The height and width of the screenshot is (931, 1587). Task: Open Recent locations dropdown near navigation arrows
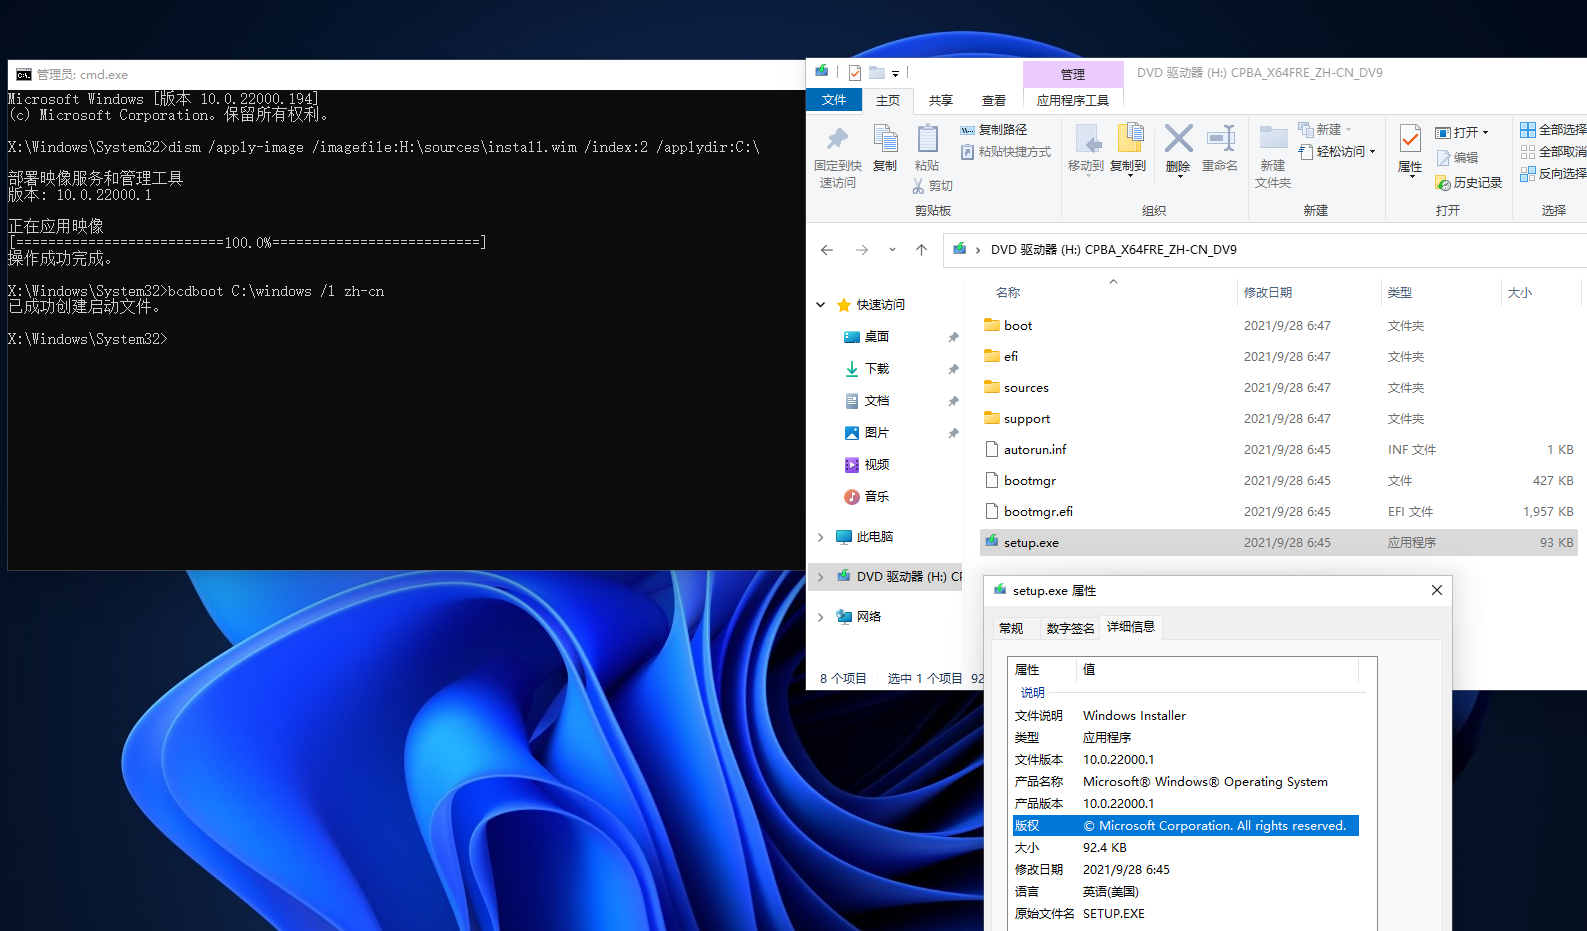click(892, 250)
